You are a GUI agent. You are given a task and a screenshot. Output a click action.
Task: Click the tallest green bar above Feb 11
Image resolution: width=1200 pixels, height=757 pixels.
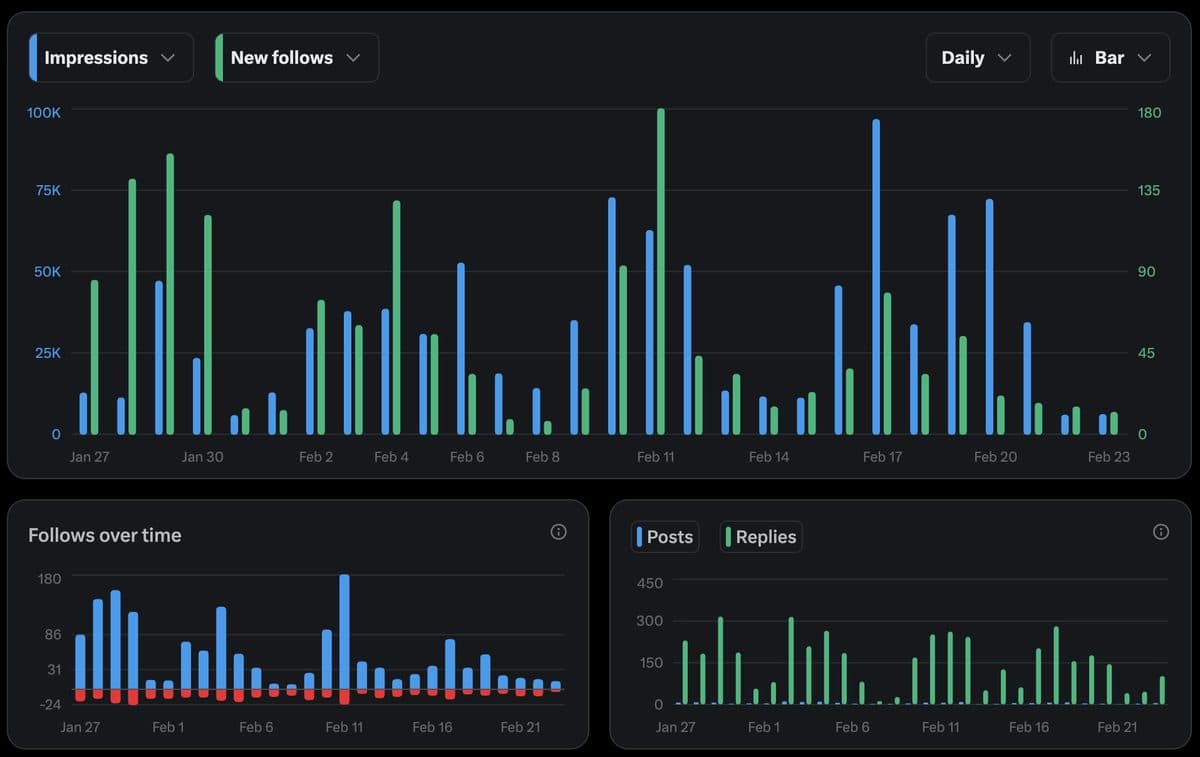point(661,270)
